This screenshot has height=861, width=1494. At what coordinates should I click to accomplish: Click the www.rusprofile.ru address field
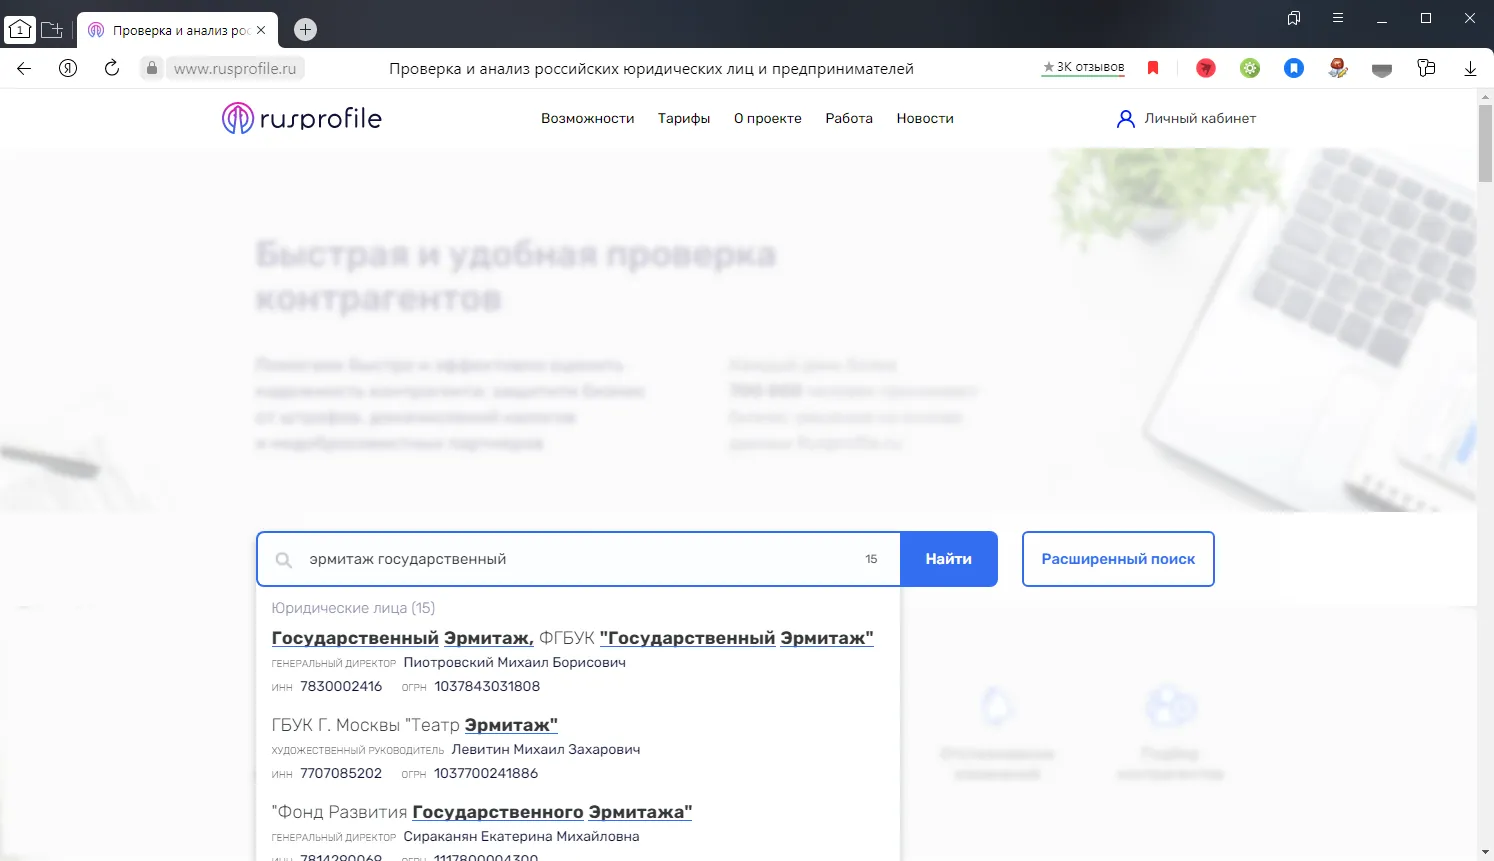point(235,68)
